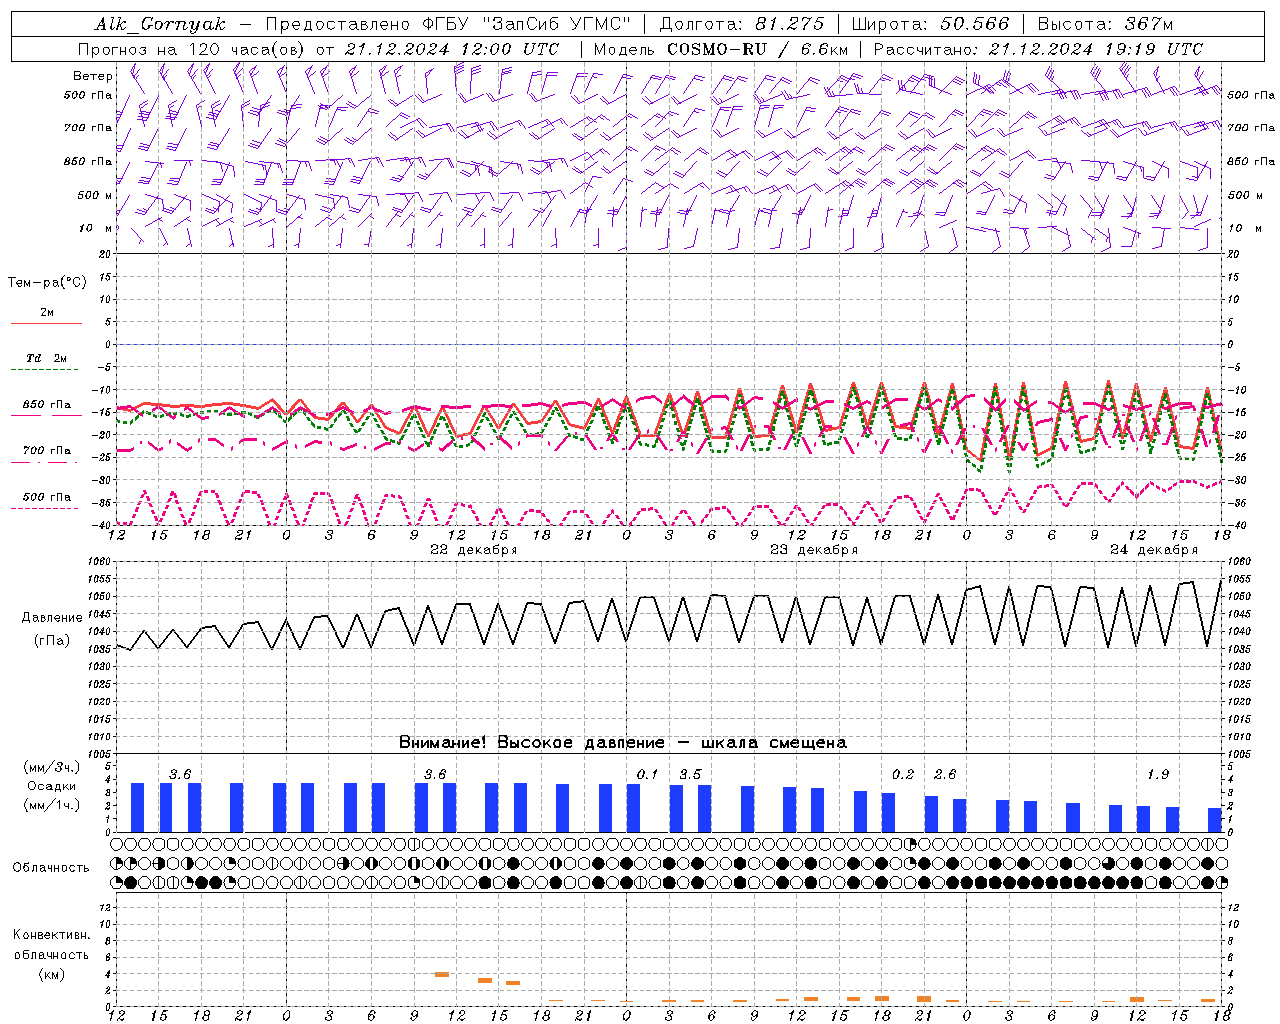Click the 'Td 2м' dew point legend entry
Image resolution: width=1280 pixels, height=1024 pixels.
[46, 358]
